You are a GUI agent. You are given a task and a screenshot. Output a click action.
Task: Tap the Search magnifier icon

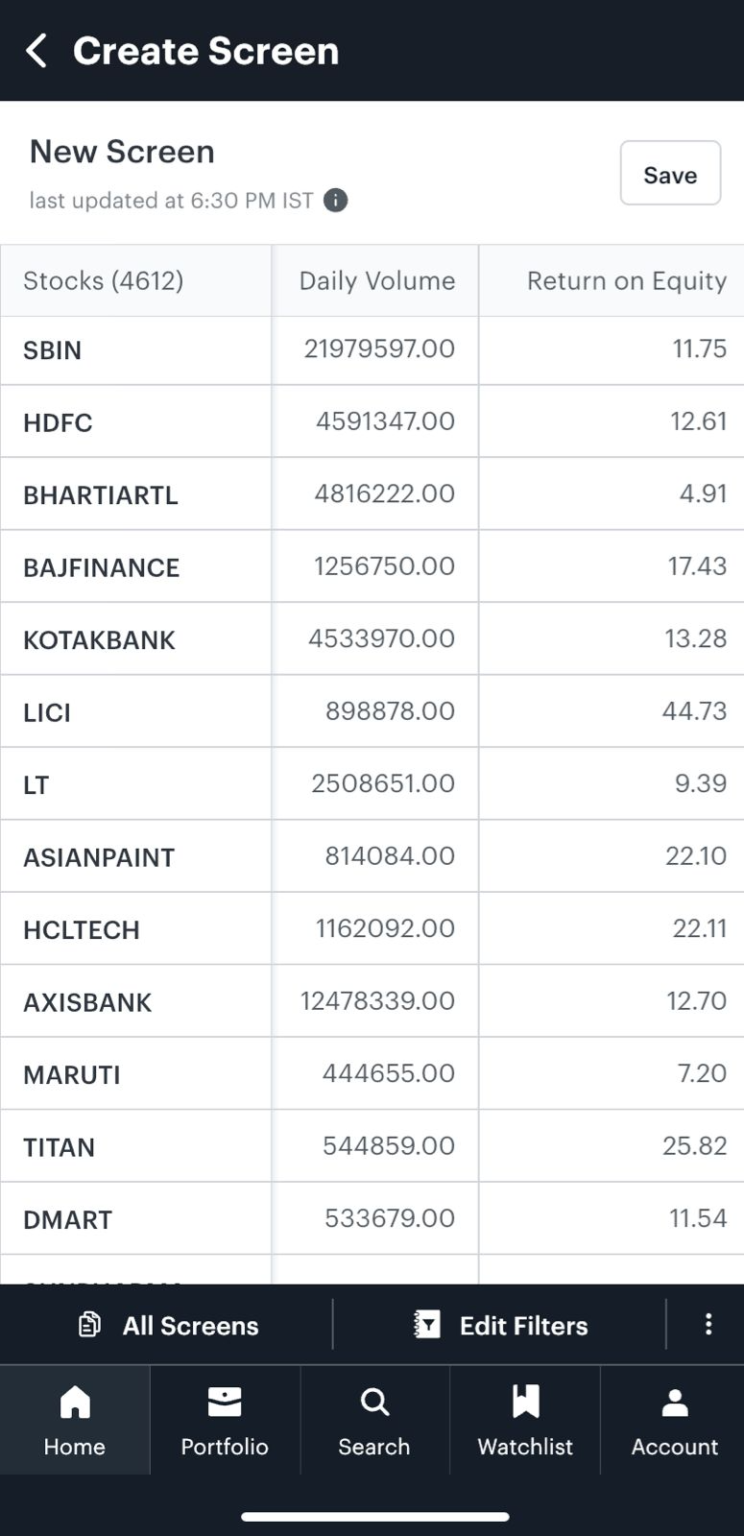374,1402
